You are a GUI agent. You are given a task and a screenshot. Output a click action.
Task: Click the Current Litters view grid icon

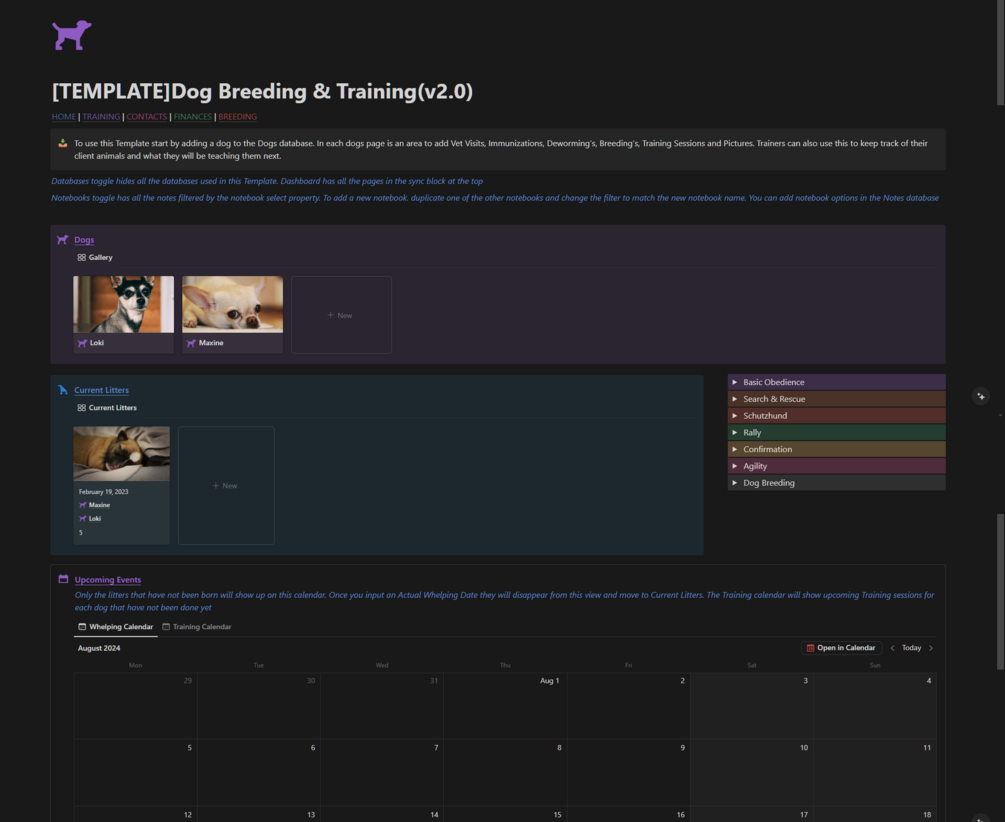click(81, 408)
